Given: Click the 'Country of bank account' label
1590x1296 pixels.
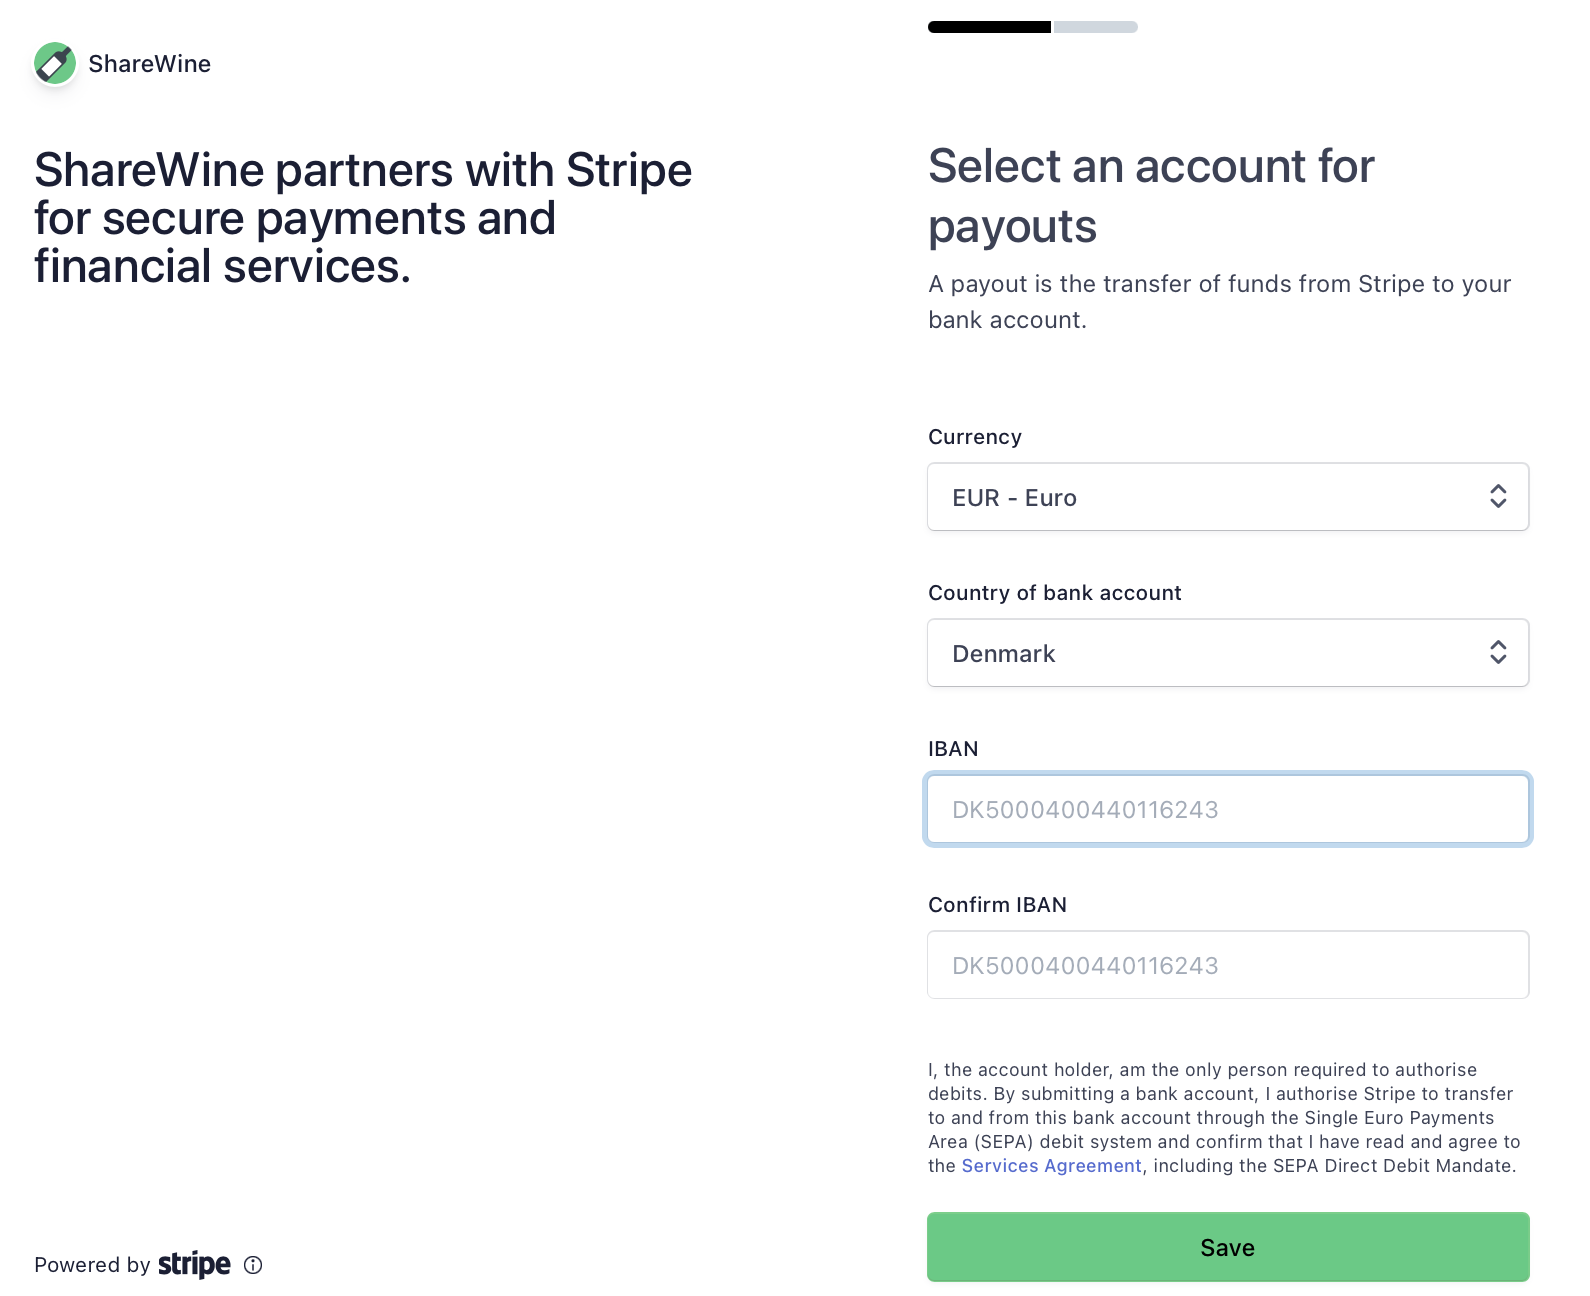Looking at the screenshot, I should click(1055, 593).
